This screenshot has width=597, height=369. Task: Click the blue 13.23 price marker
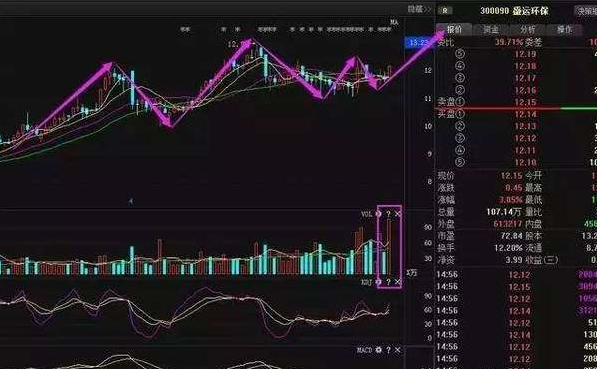point(417,43)
